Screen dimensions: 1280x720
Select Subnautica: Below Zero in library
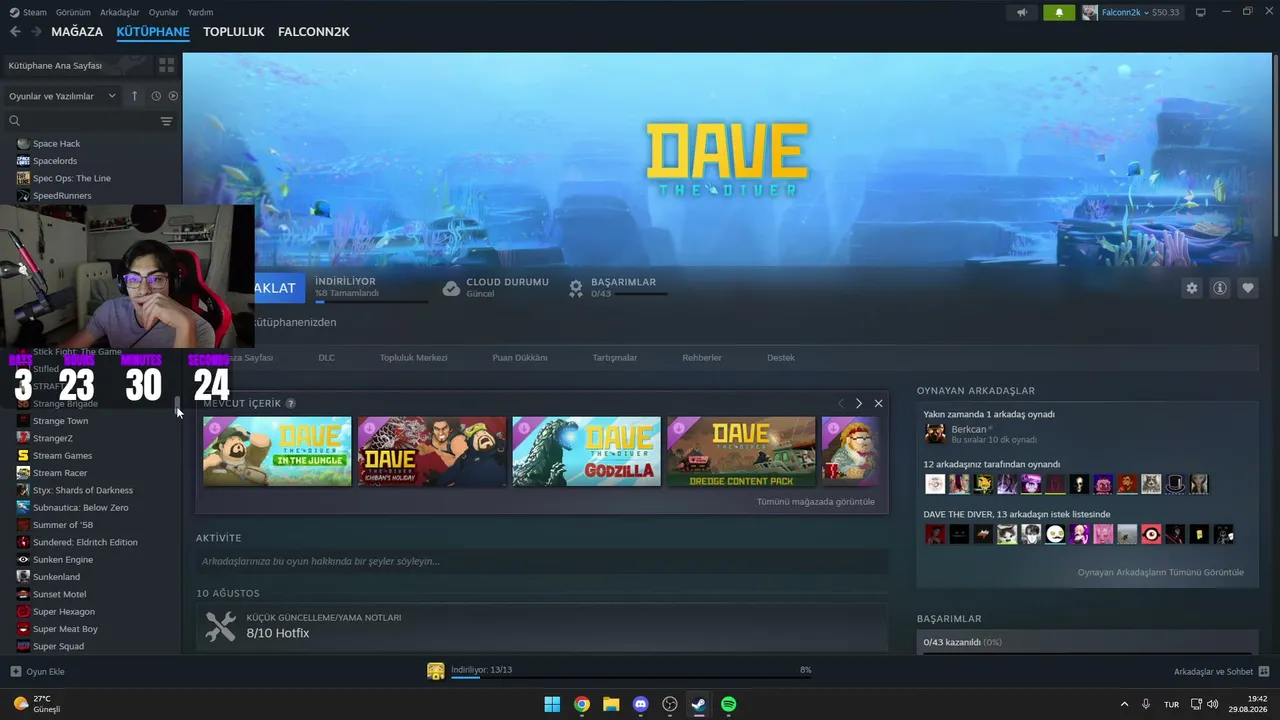tap(81, 507)
